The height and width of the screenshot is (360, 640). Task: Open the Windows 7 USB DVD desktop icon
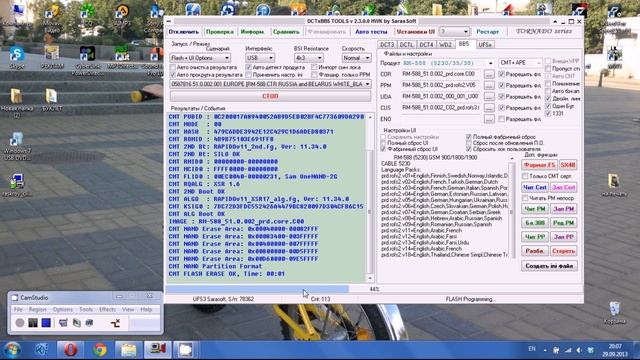coord(16,146)
